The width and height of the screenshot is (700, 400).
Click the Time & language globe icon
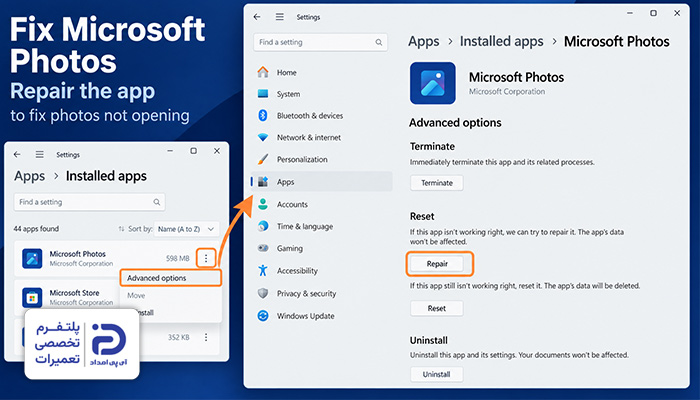[x=263, y=226]
